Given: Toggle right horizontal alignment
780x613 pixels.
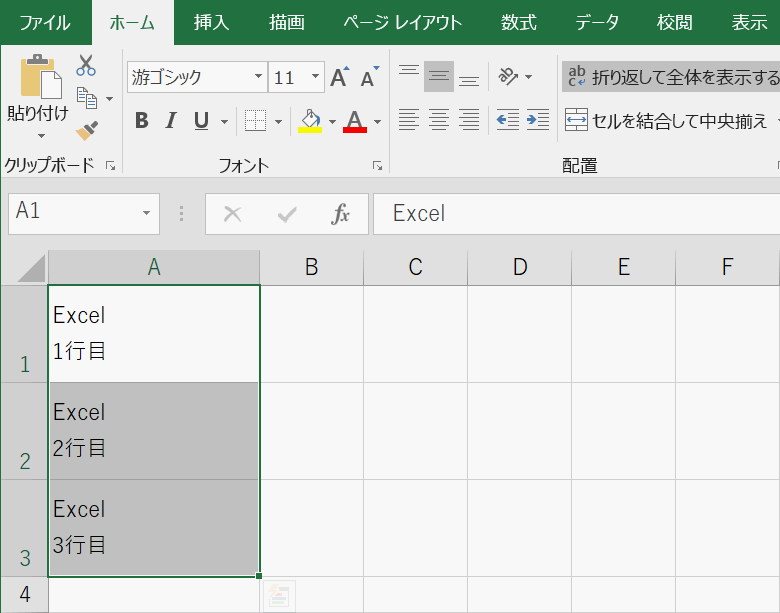Looking at the screenshot, I should [469, 120].
